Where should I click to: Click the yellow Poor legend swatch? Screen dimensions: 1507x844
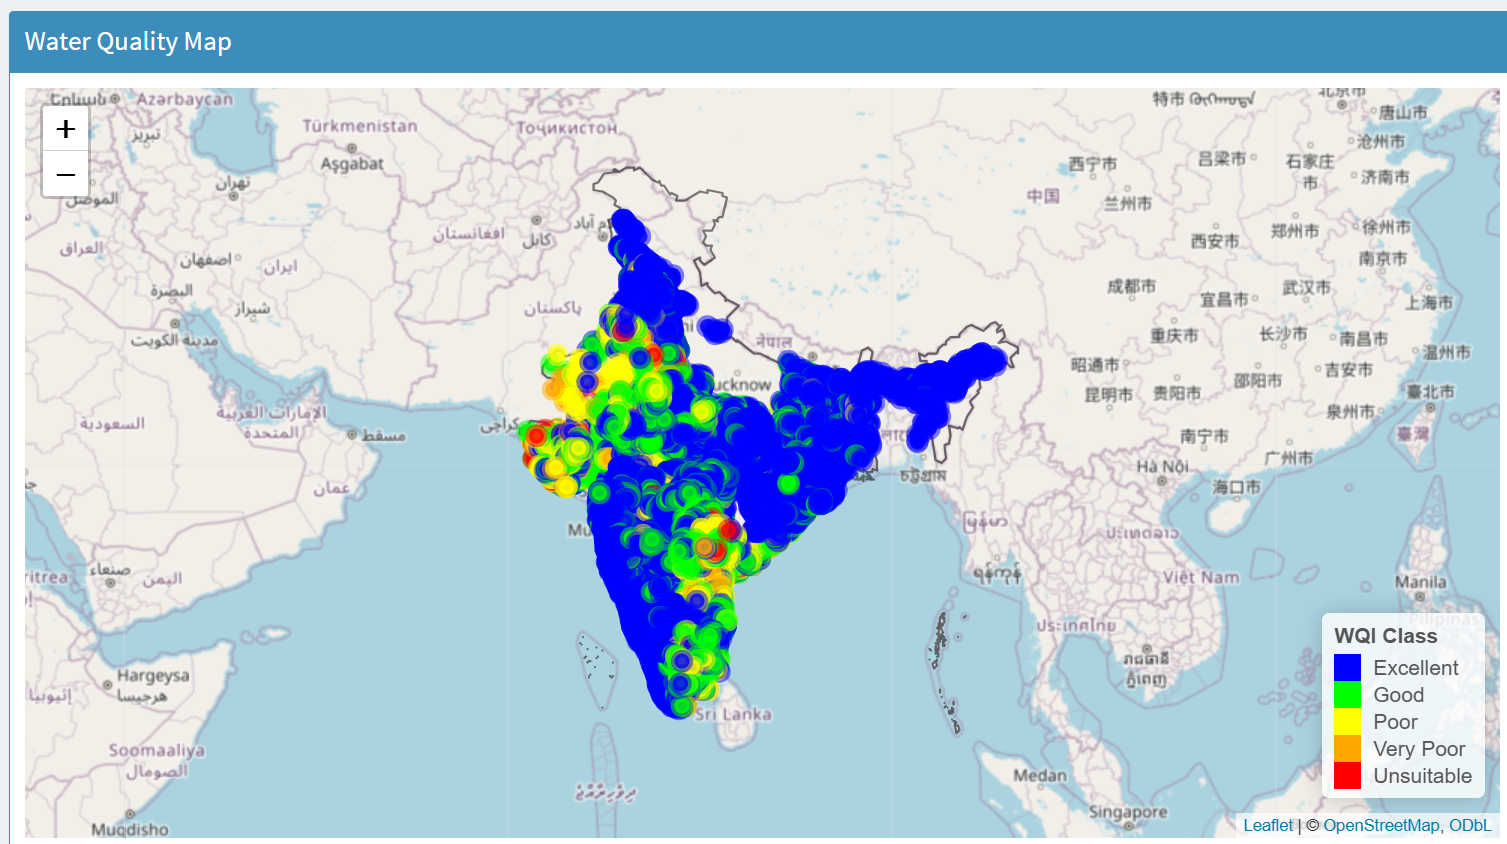click(1347, 721)
